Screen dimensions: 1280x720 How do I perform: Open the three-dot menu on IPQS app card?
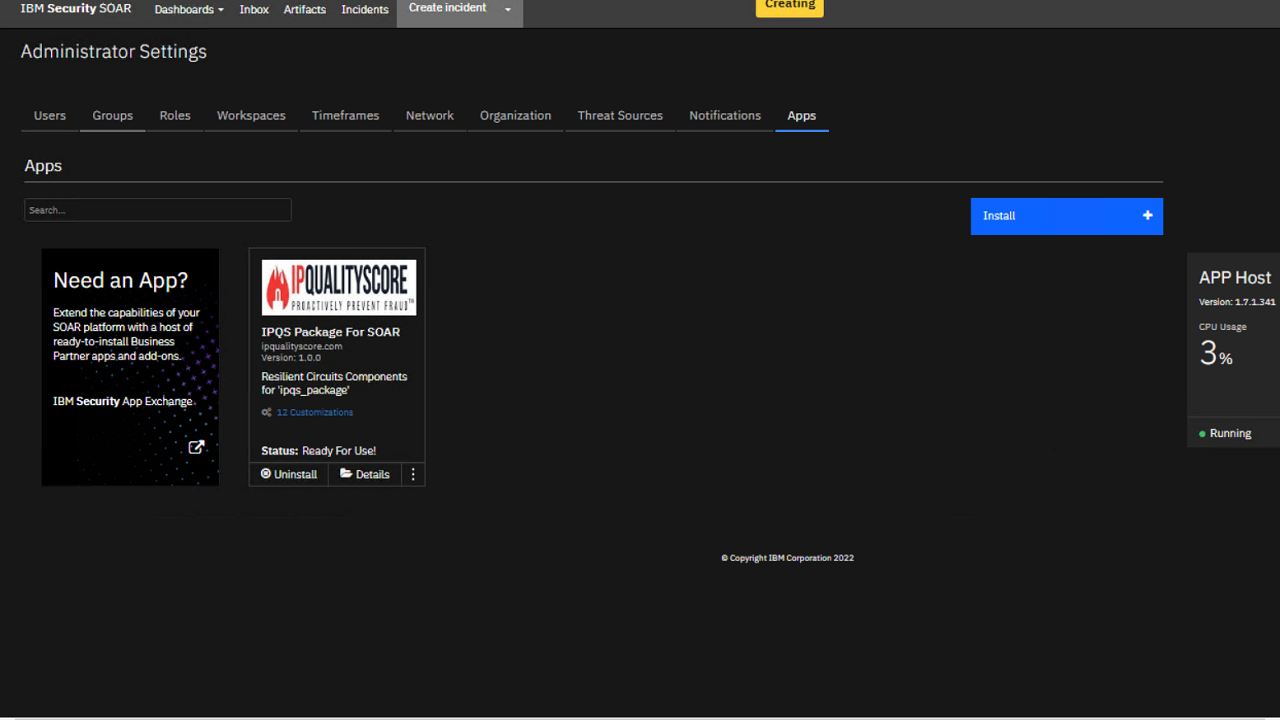point(413,474)
